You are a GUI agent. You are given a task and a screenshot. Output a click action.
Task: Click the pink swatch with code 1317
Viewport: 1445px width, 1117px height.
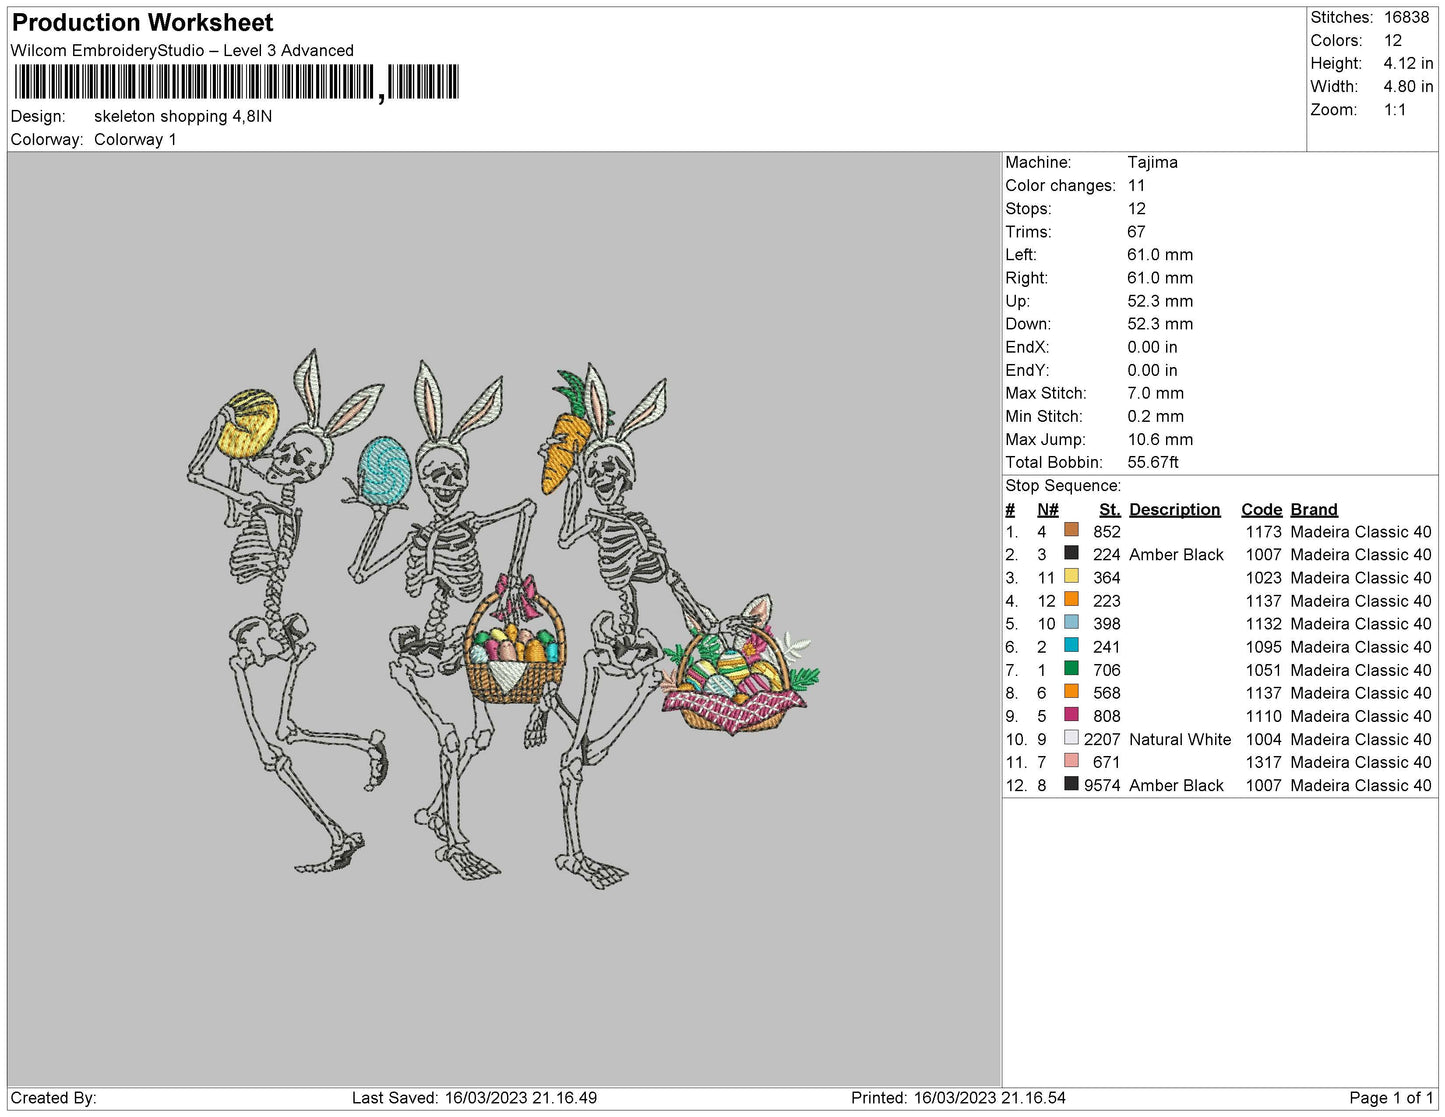point(1072,760)
